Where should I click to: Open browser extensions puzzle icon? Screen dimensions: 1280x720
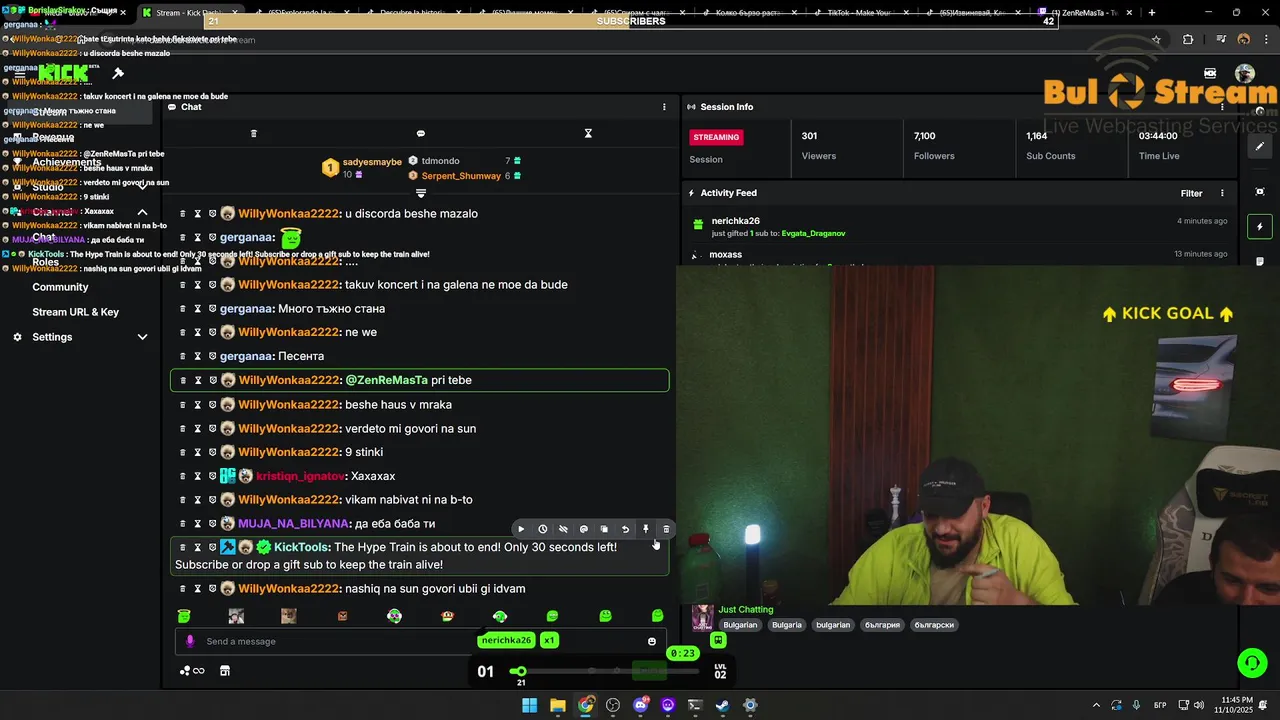pyautogui.click(x=1188, y=39)
